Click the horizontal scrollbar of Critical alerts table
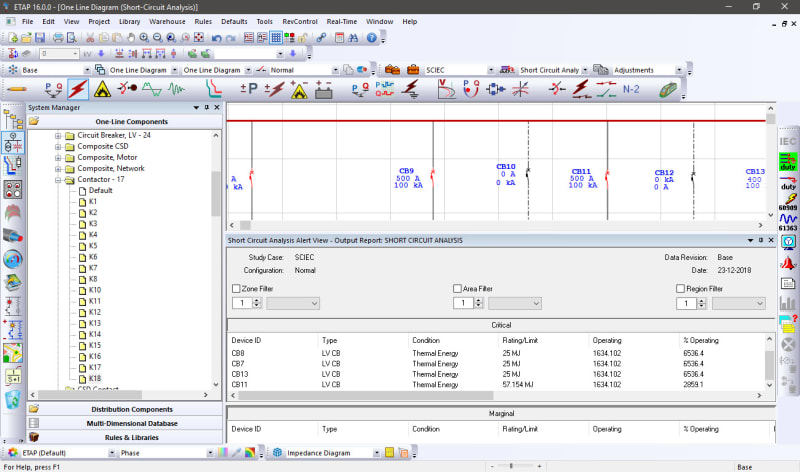Viewport: 800px width, 472px height. (x=366, y=395)
